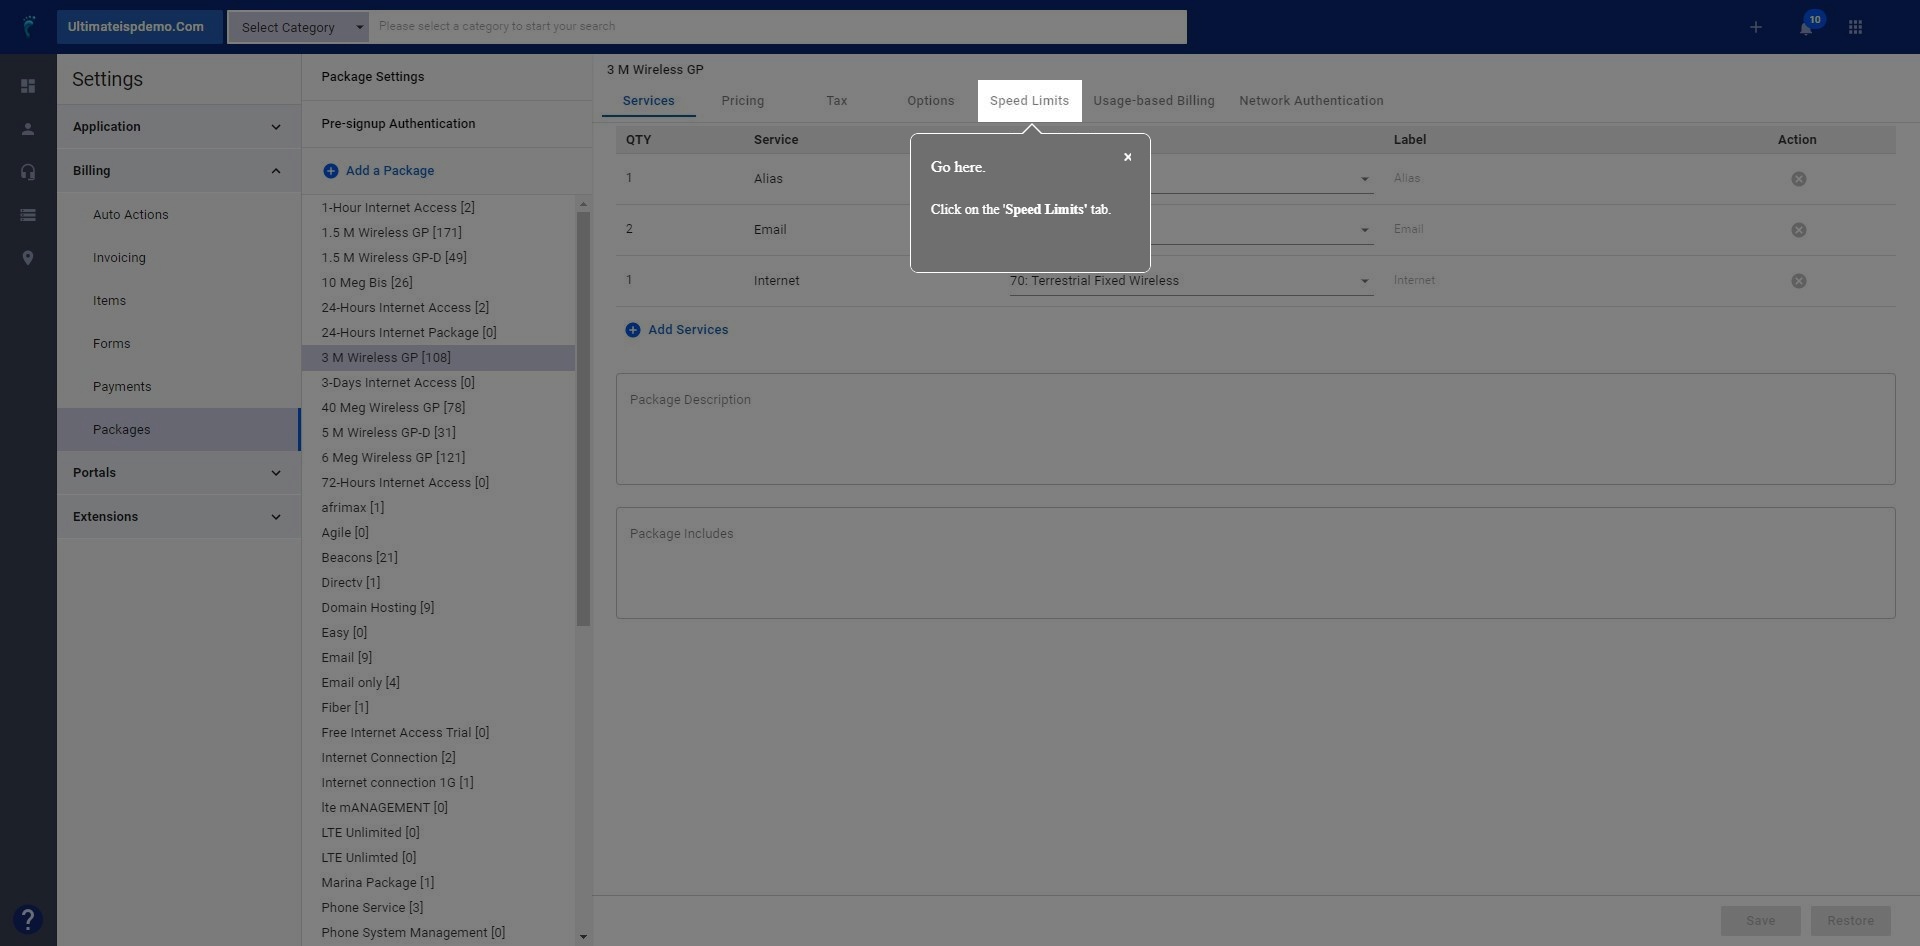Open Pre-signup Authentication

398,124
